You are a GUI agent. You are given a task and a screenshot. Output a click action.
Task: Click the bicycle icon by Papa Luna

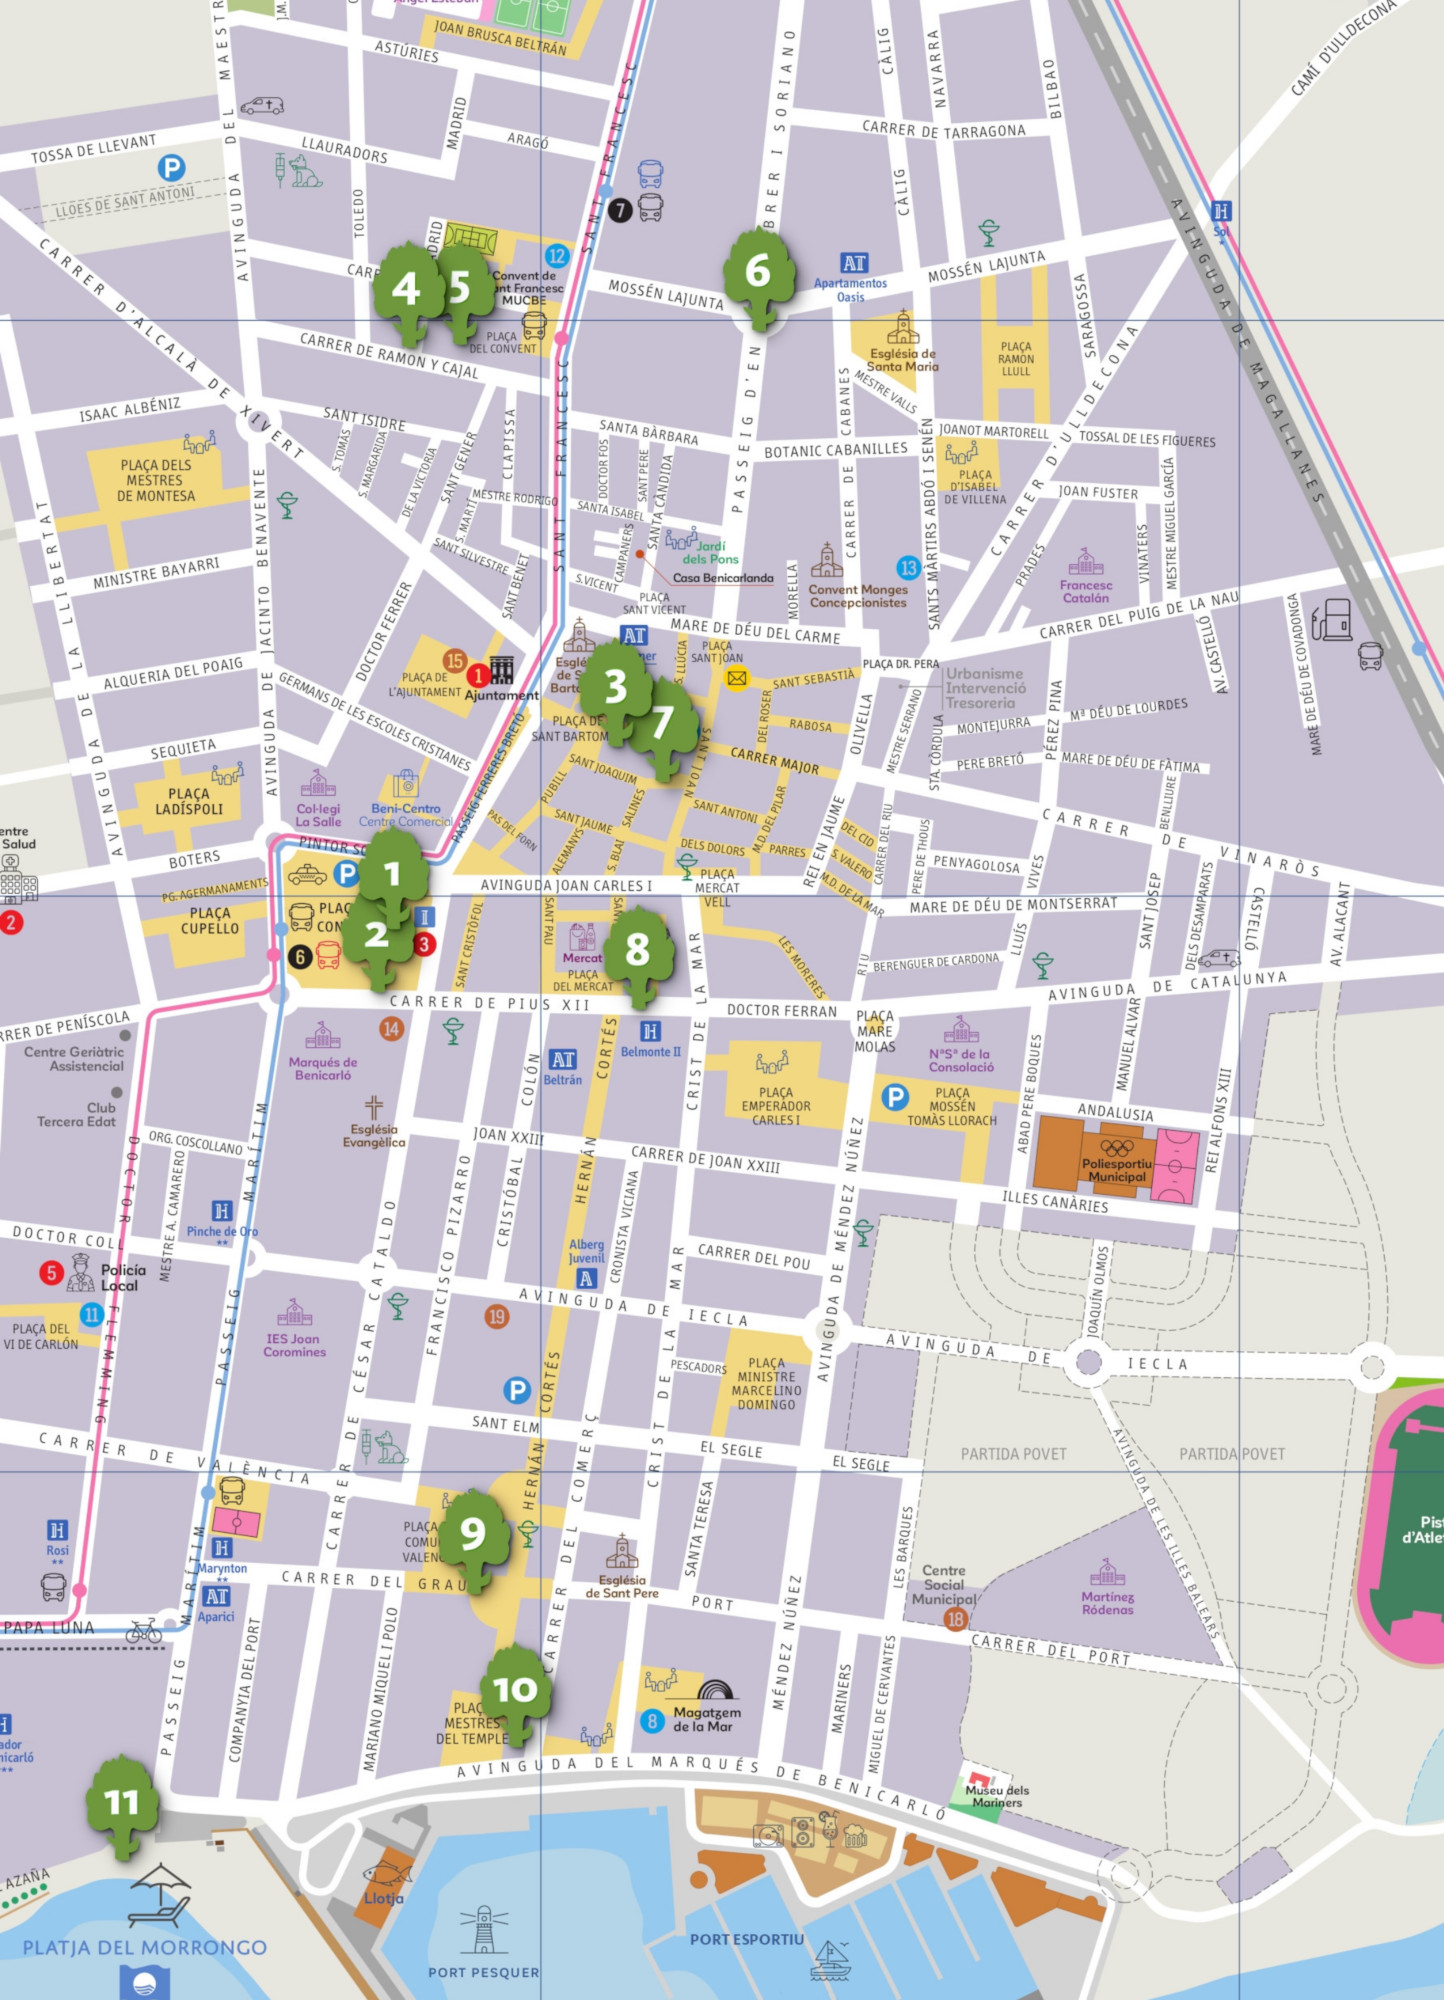coord(144,1632)
